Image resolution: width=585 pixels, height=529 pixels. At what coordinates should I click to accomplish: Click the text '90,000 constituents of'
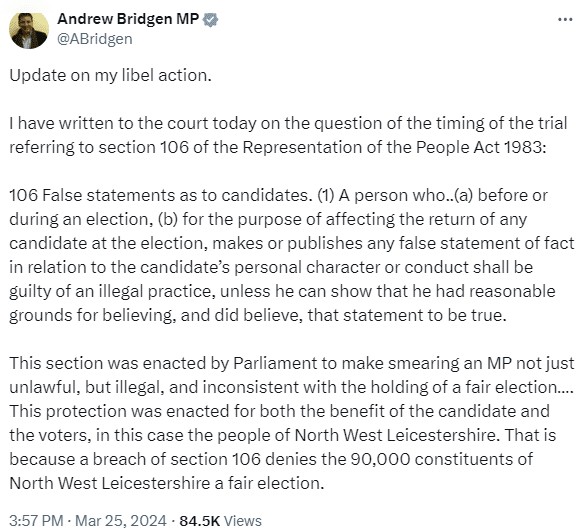(x=442, y=459)
